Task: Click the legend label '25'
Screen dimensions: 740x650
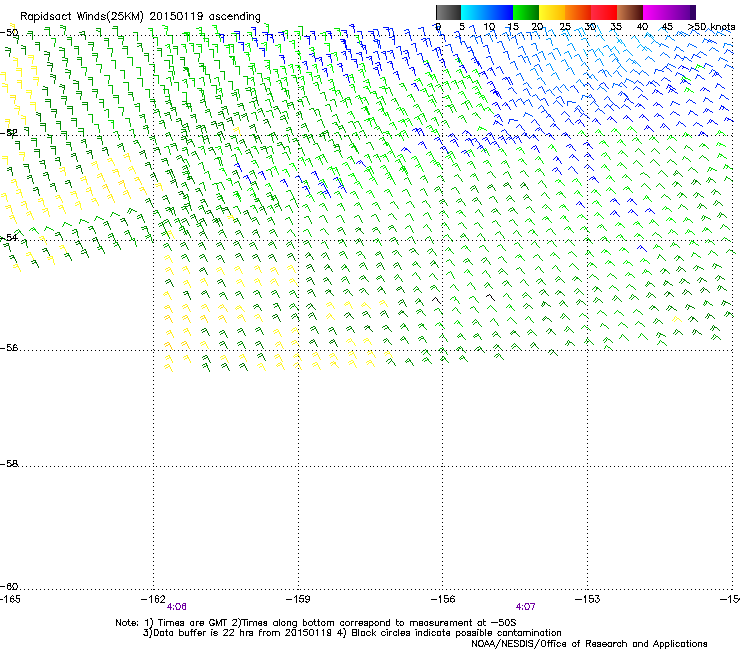Action: 565,27
